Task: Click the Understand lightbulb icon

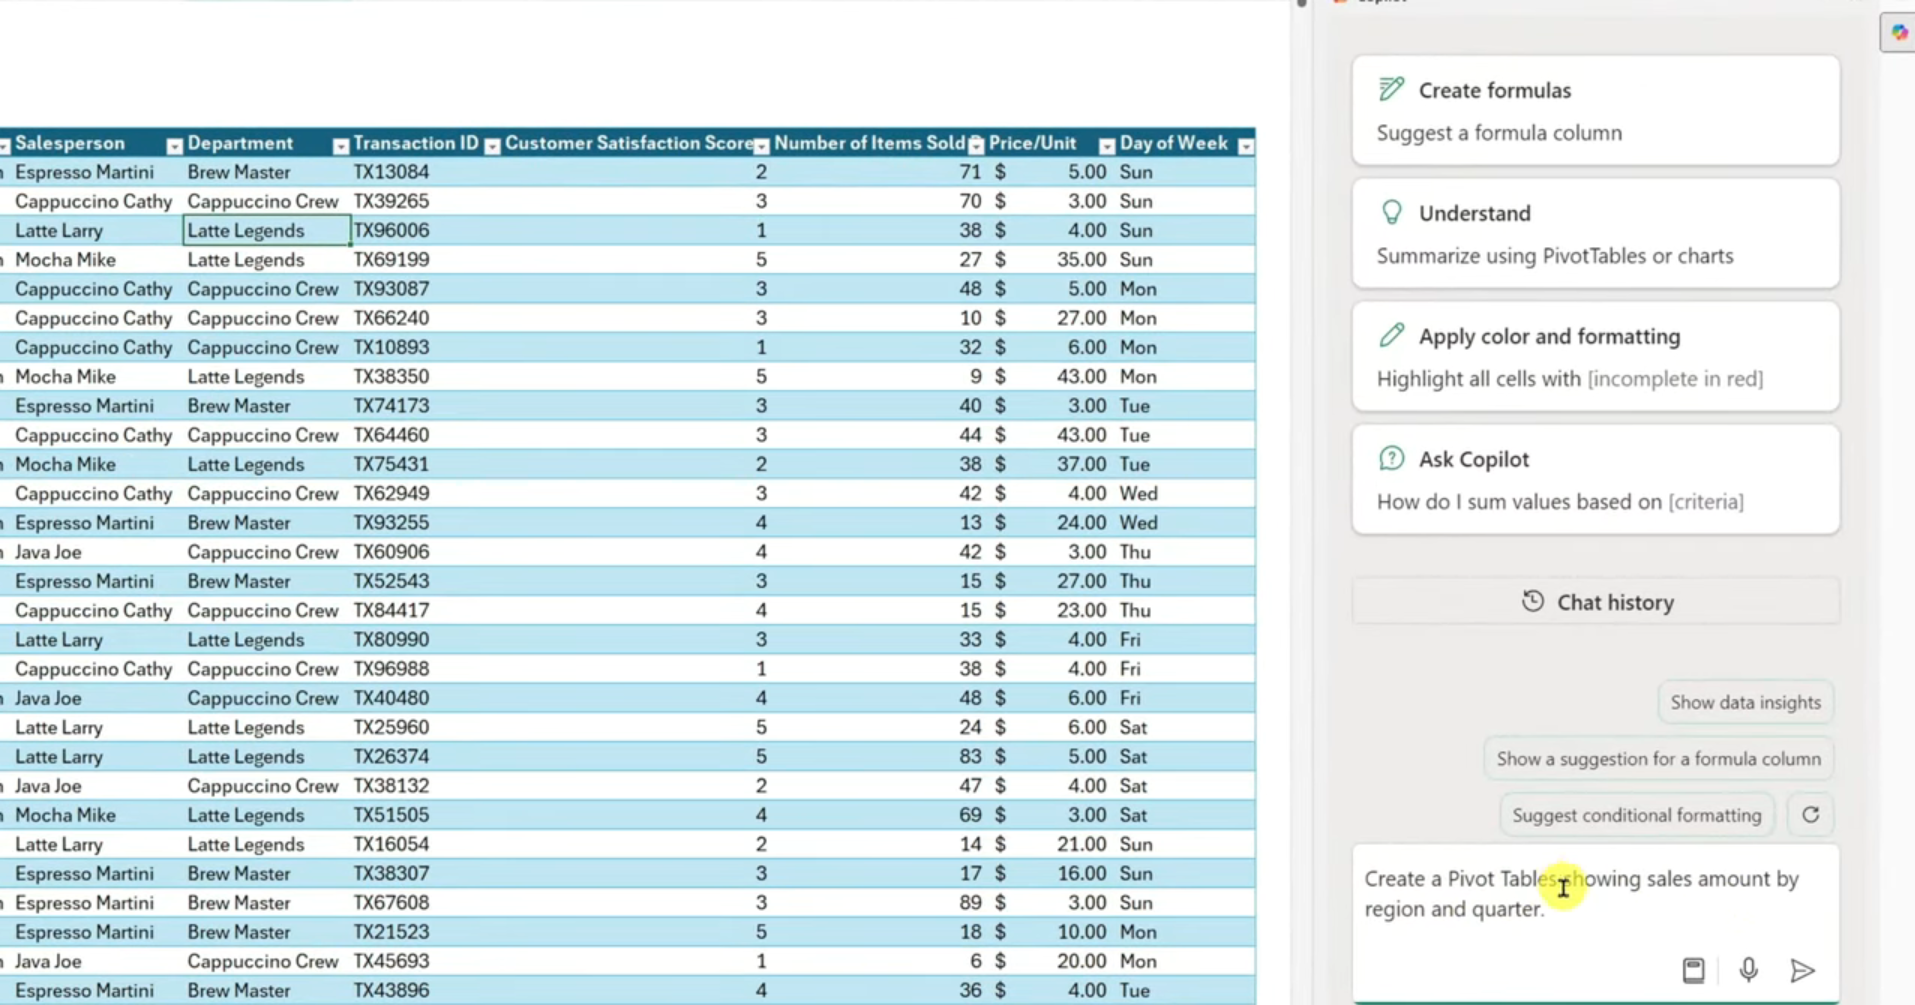Action: pyautogui.click(x=1391, y=212)
